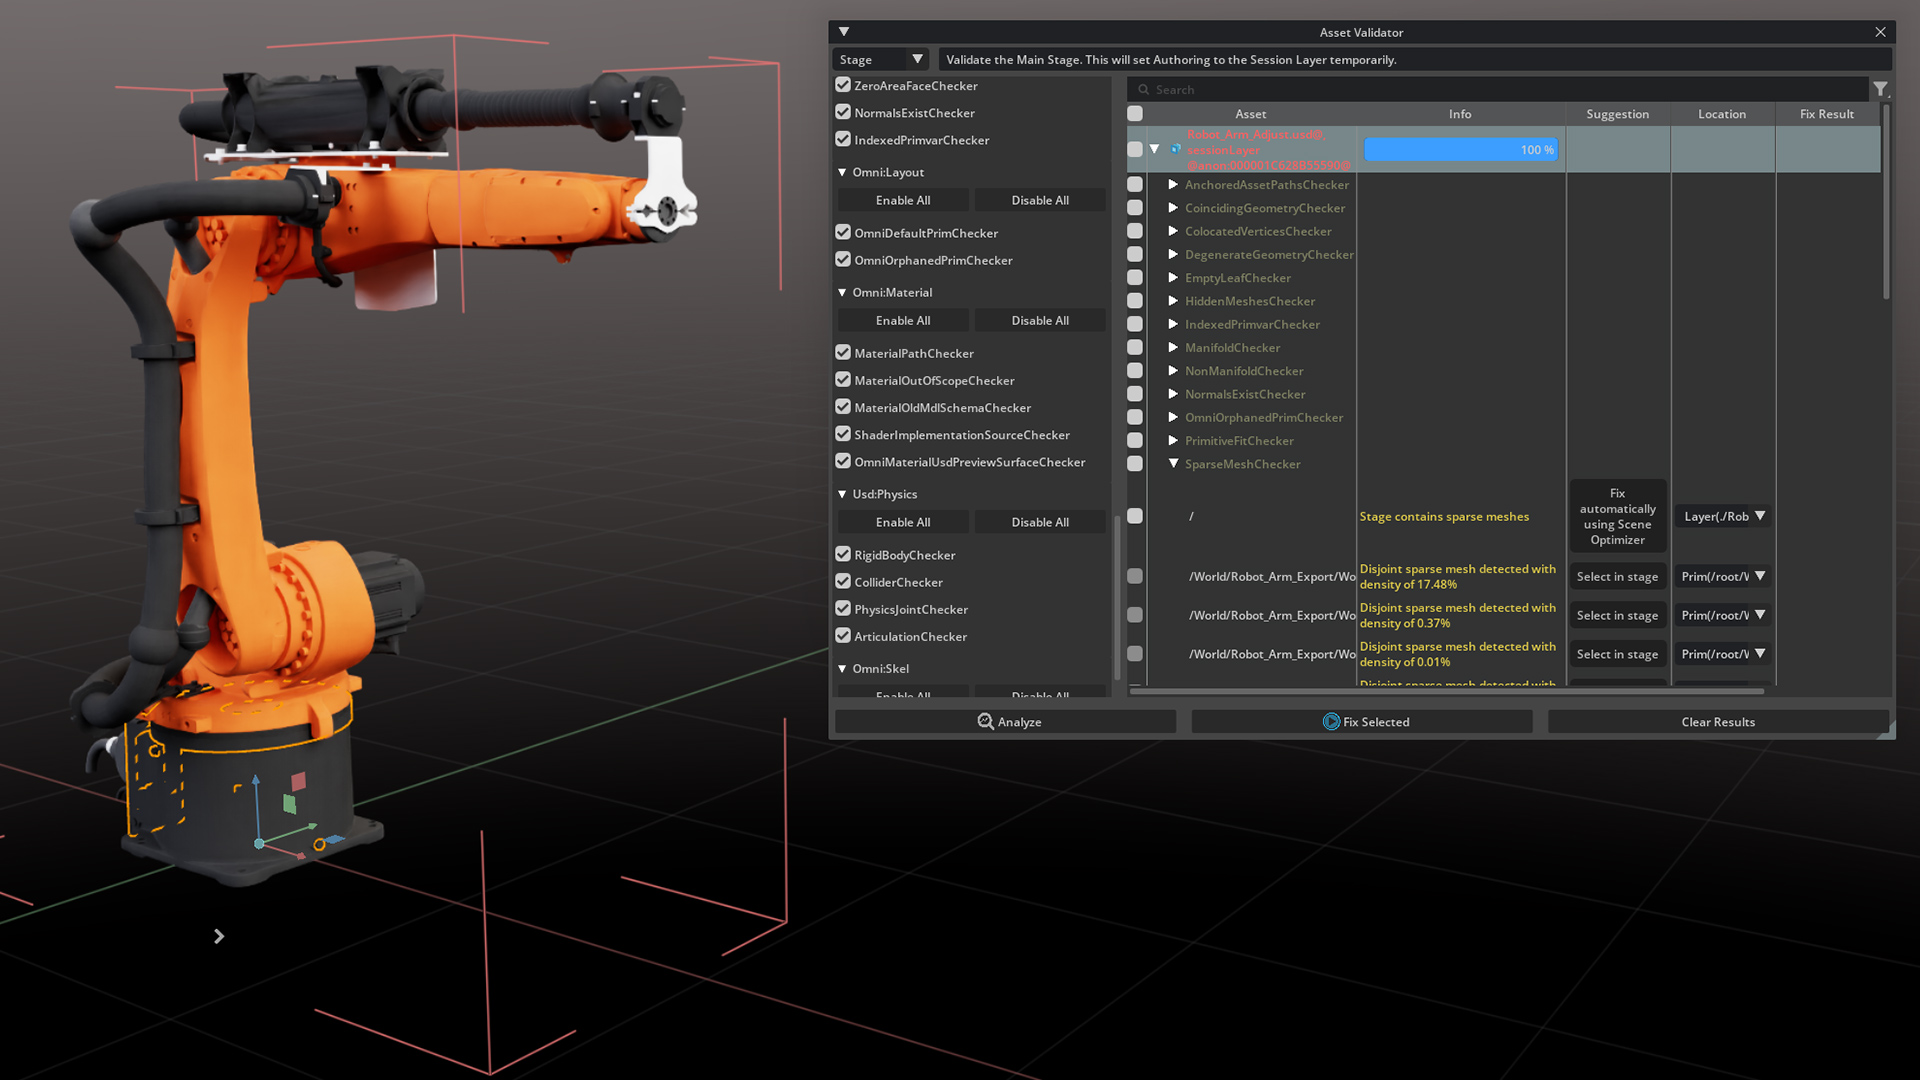This screenshot has height=1080, width=1920.
Task: Click the USD file icon in asset row
Action: 1176,149
